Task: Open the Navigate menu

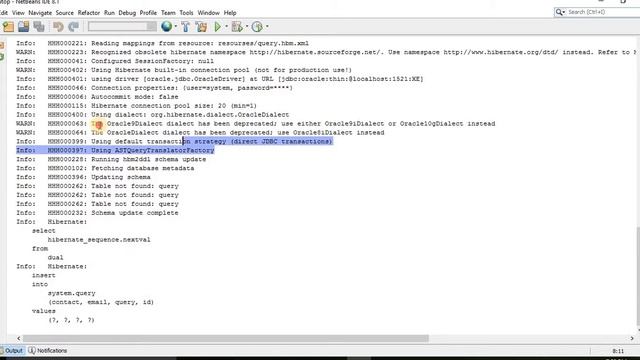Action: click(x=40, y=13)
